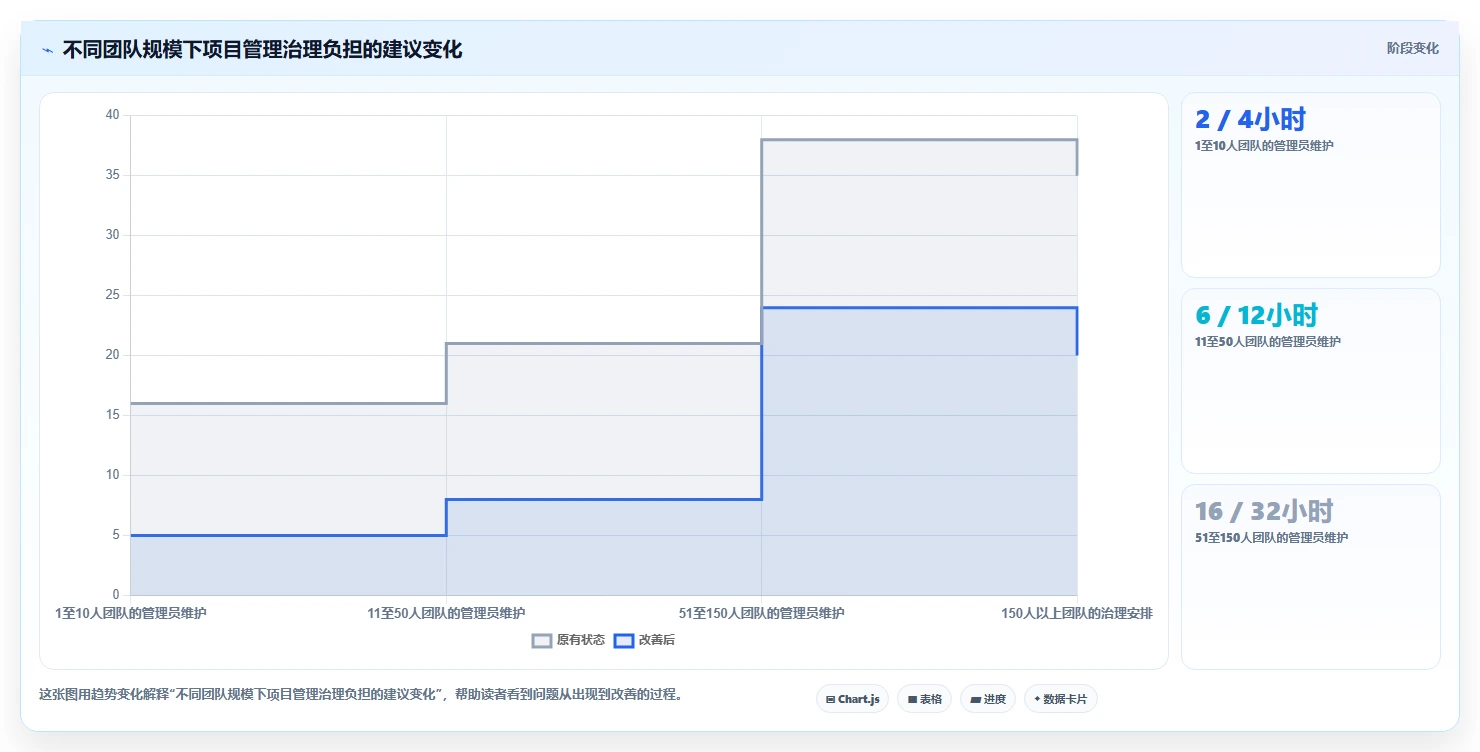
Task: Click x-axis label 11至50人团队的管理员维护
Action: (446, 613)
